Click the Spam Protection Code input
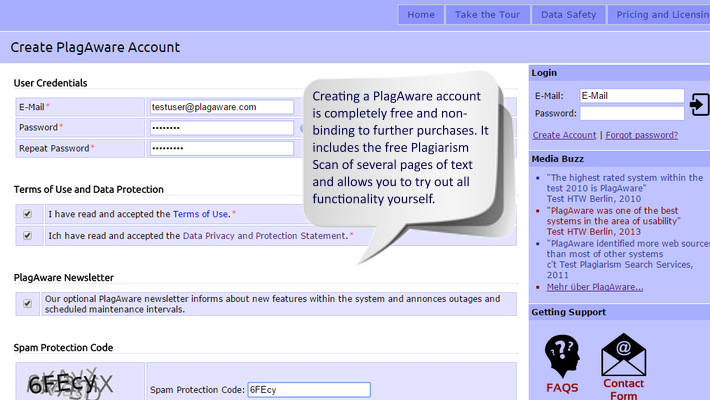The height and width of the screenshot is (400, 710). pos(309,390)
